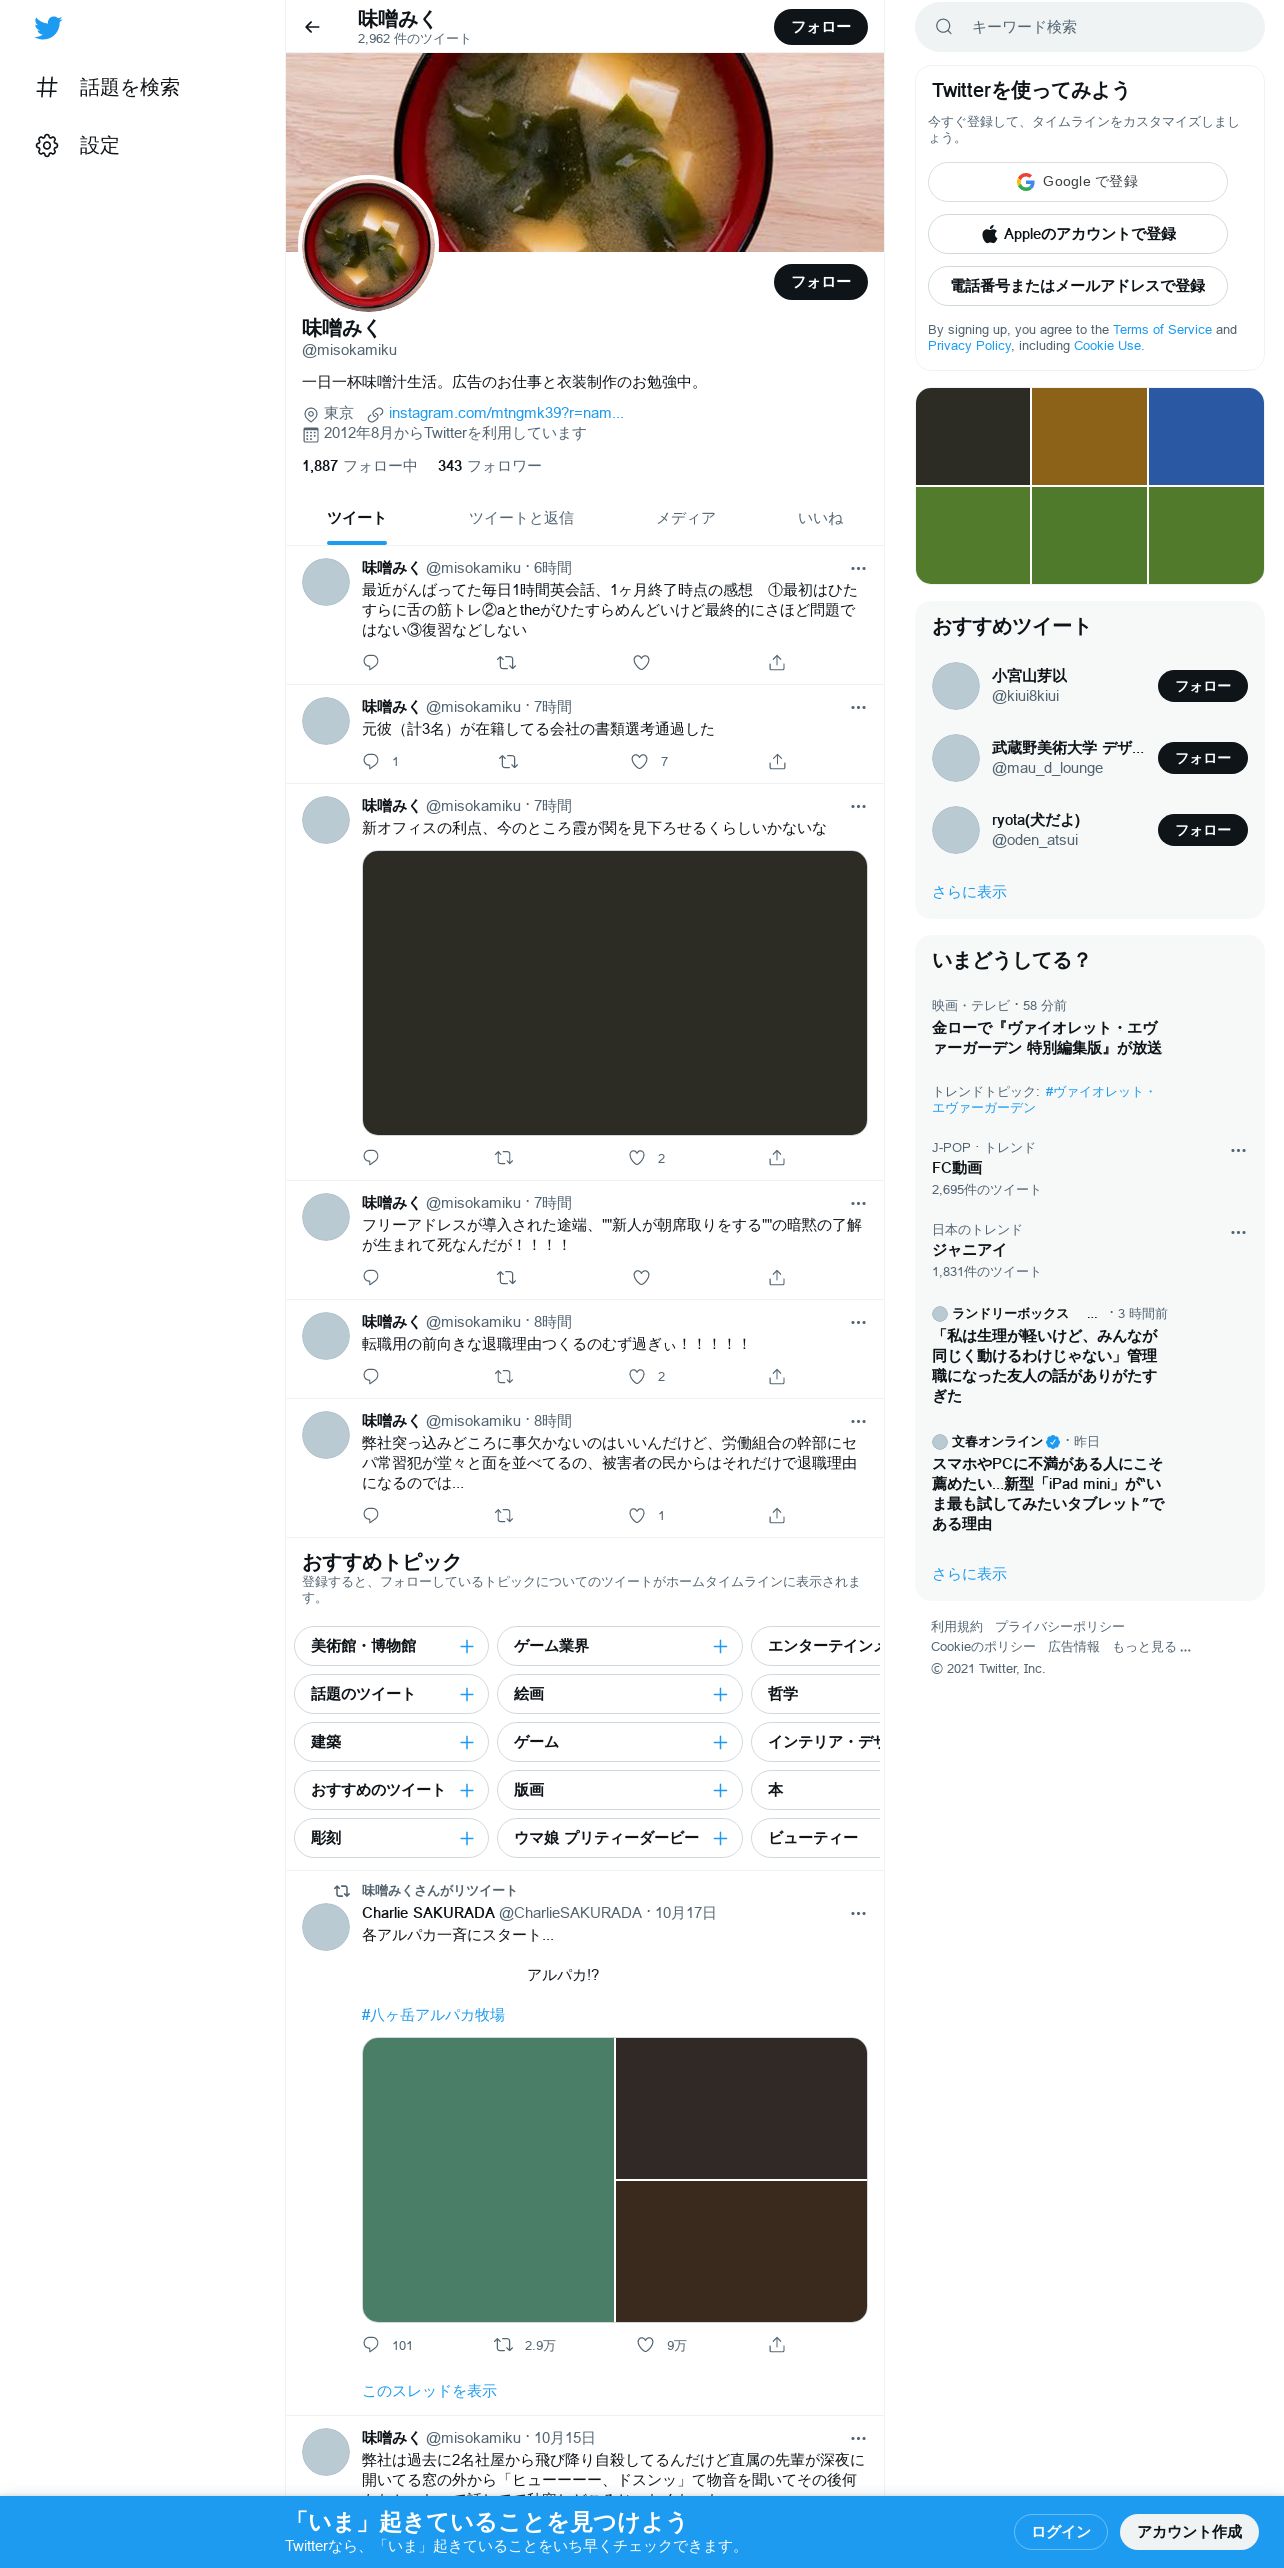Open 話題を検索 explore hashtag icon

[x=47, y=87]
